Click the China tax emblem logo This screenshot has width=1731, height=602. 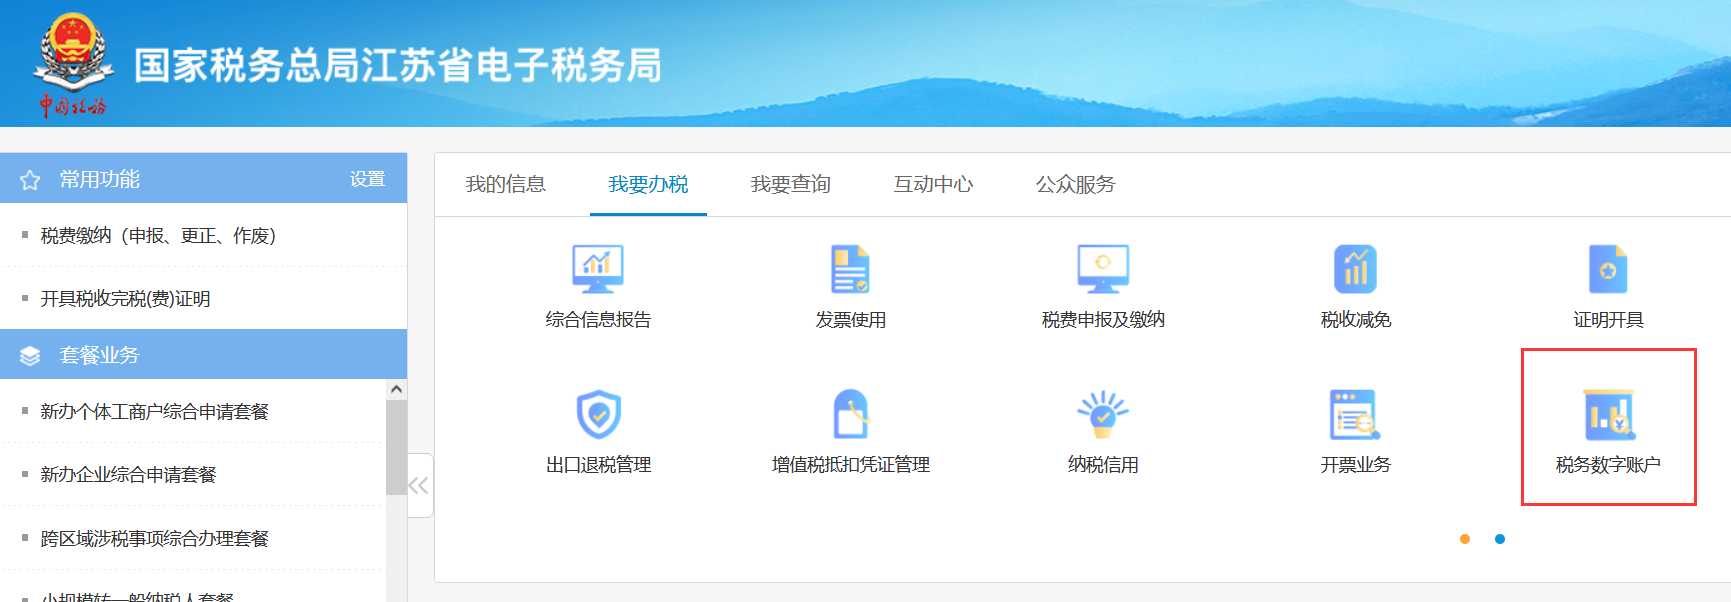(x=73, y=64)
